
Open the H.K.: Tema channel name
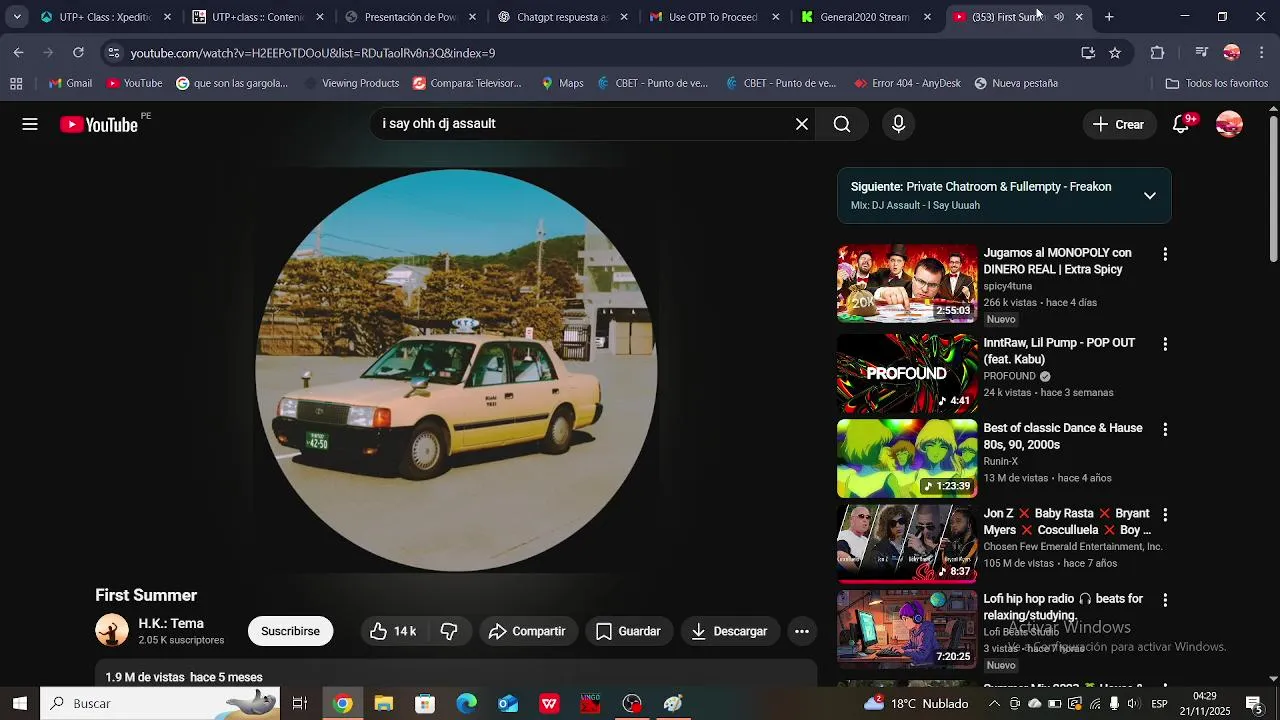point(170,623)
